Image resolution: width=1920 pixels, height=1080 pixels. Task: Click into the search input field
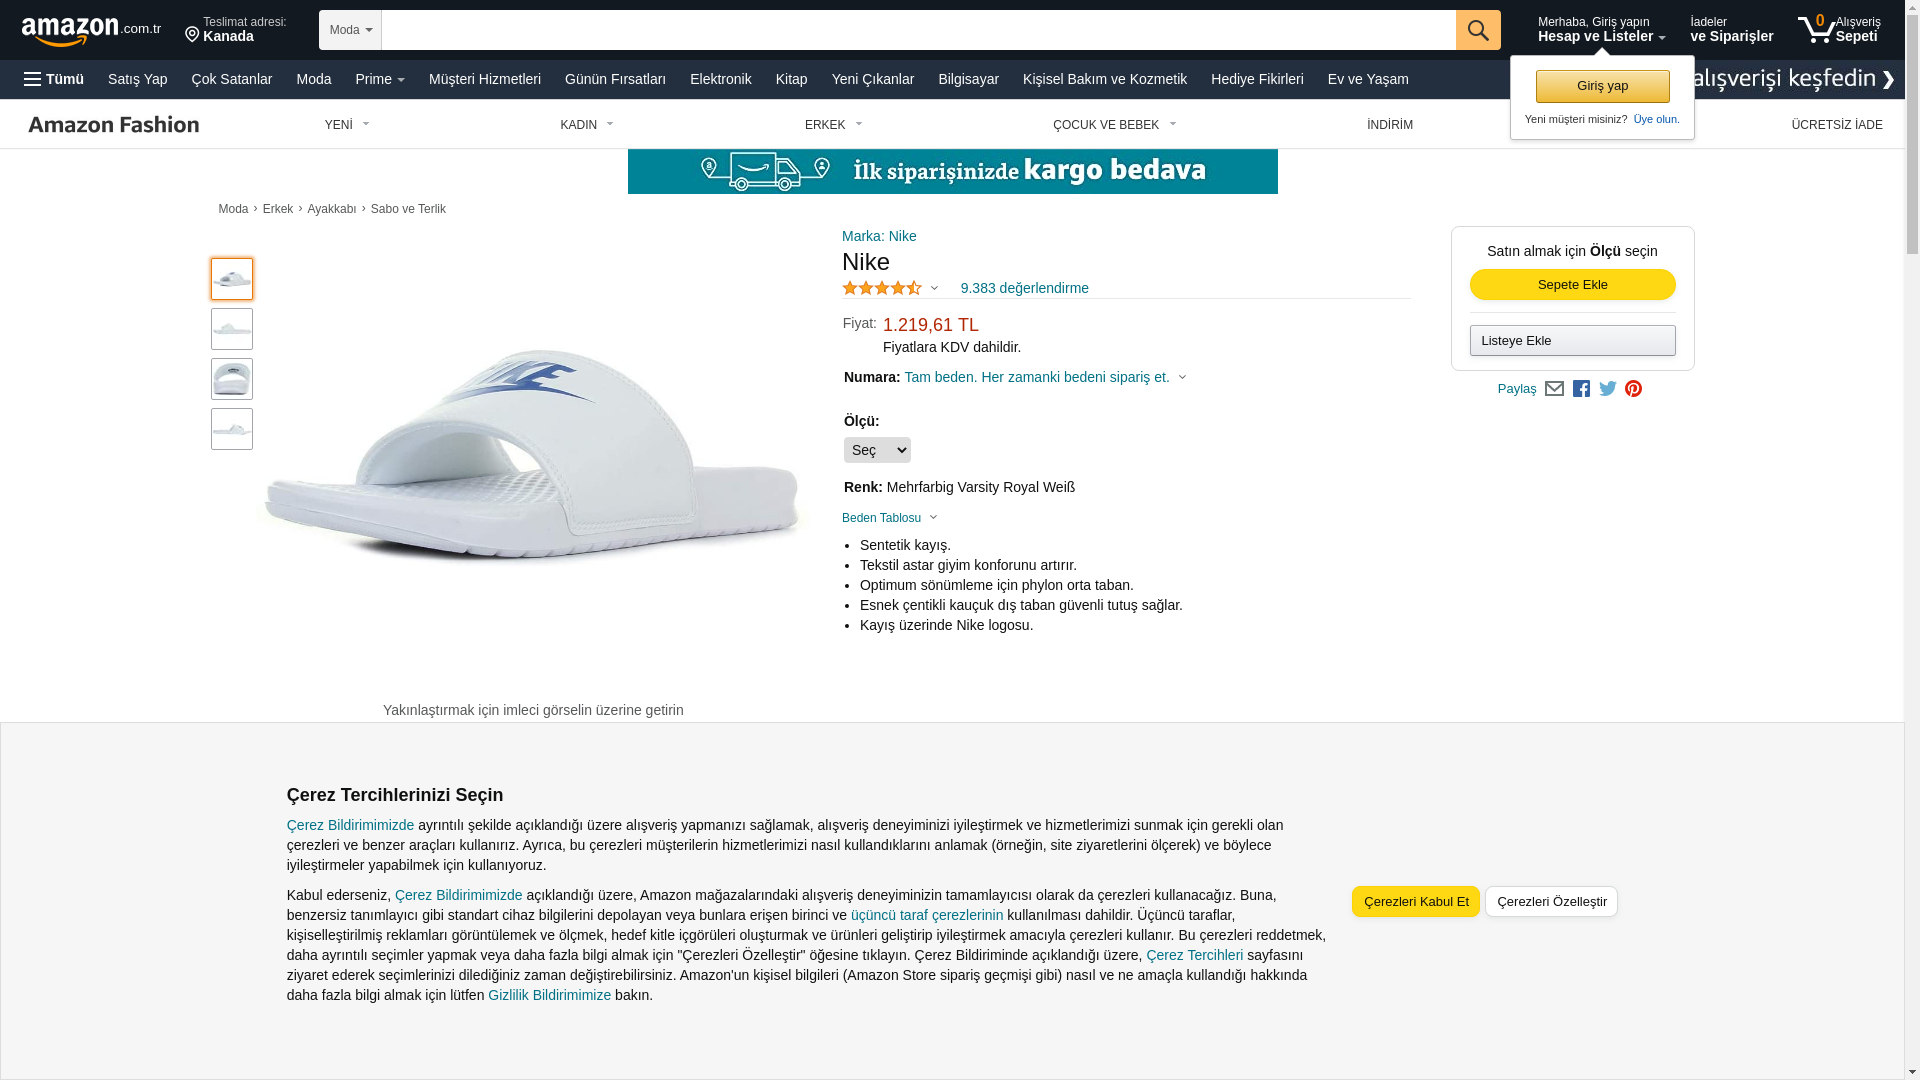pos(918,30)
